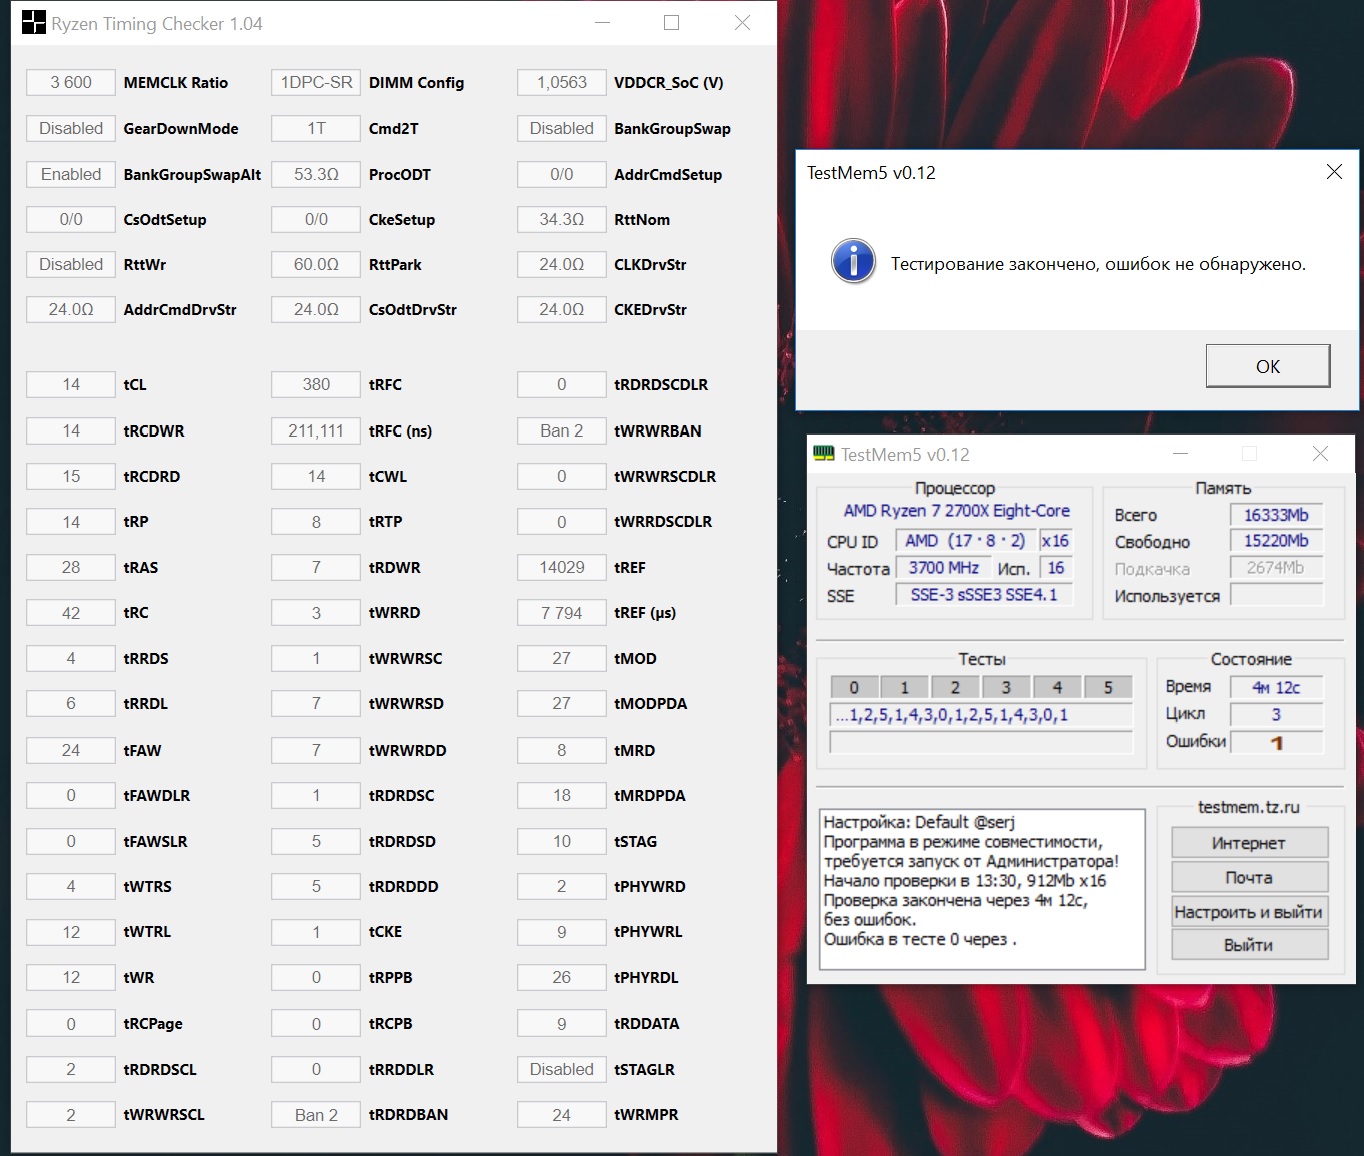
Task: Click the AddrCmdDrvStr label
Action: coord(180,310)
